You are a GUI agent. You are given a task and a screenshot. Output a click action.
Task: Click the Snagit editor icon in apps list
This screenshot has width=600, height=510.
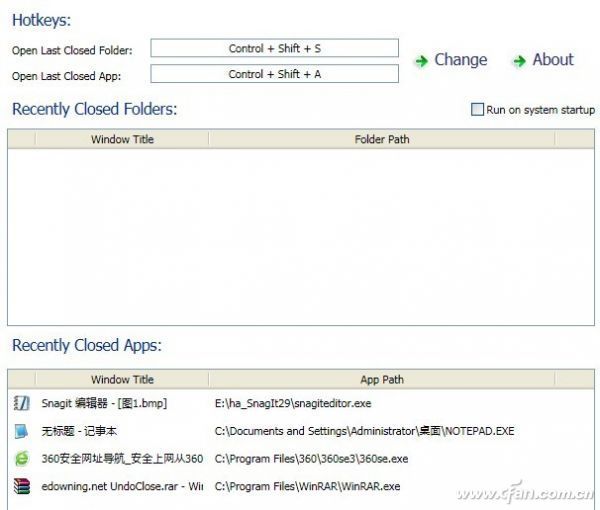21,403
